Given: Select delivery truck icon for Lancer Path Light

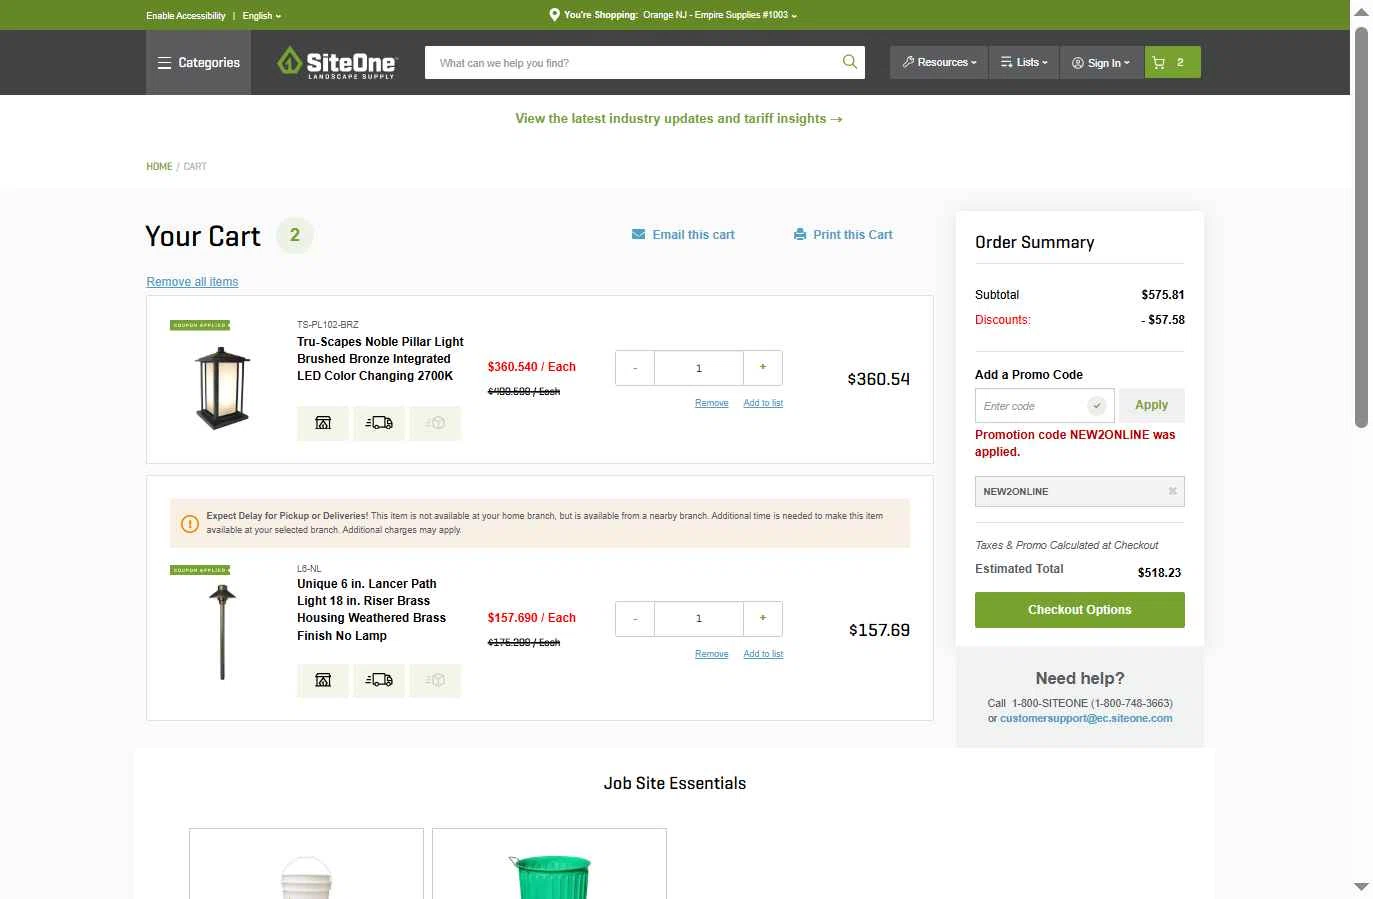Looking at the screenshot, I should (x=379, y=680).
